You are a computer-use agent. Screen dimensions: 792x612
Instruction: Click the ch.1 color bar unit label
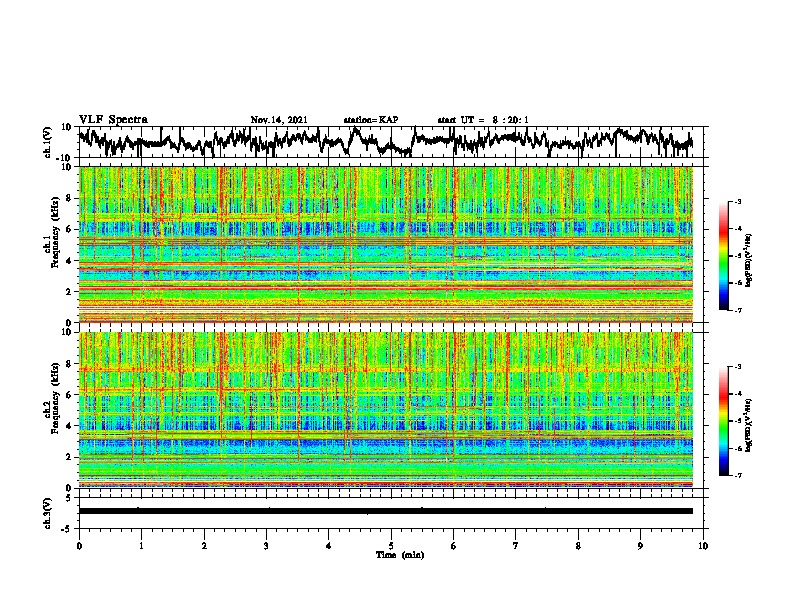749,260
